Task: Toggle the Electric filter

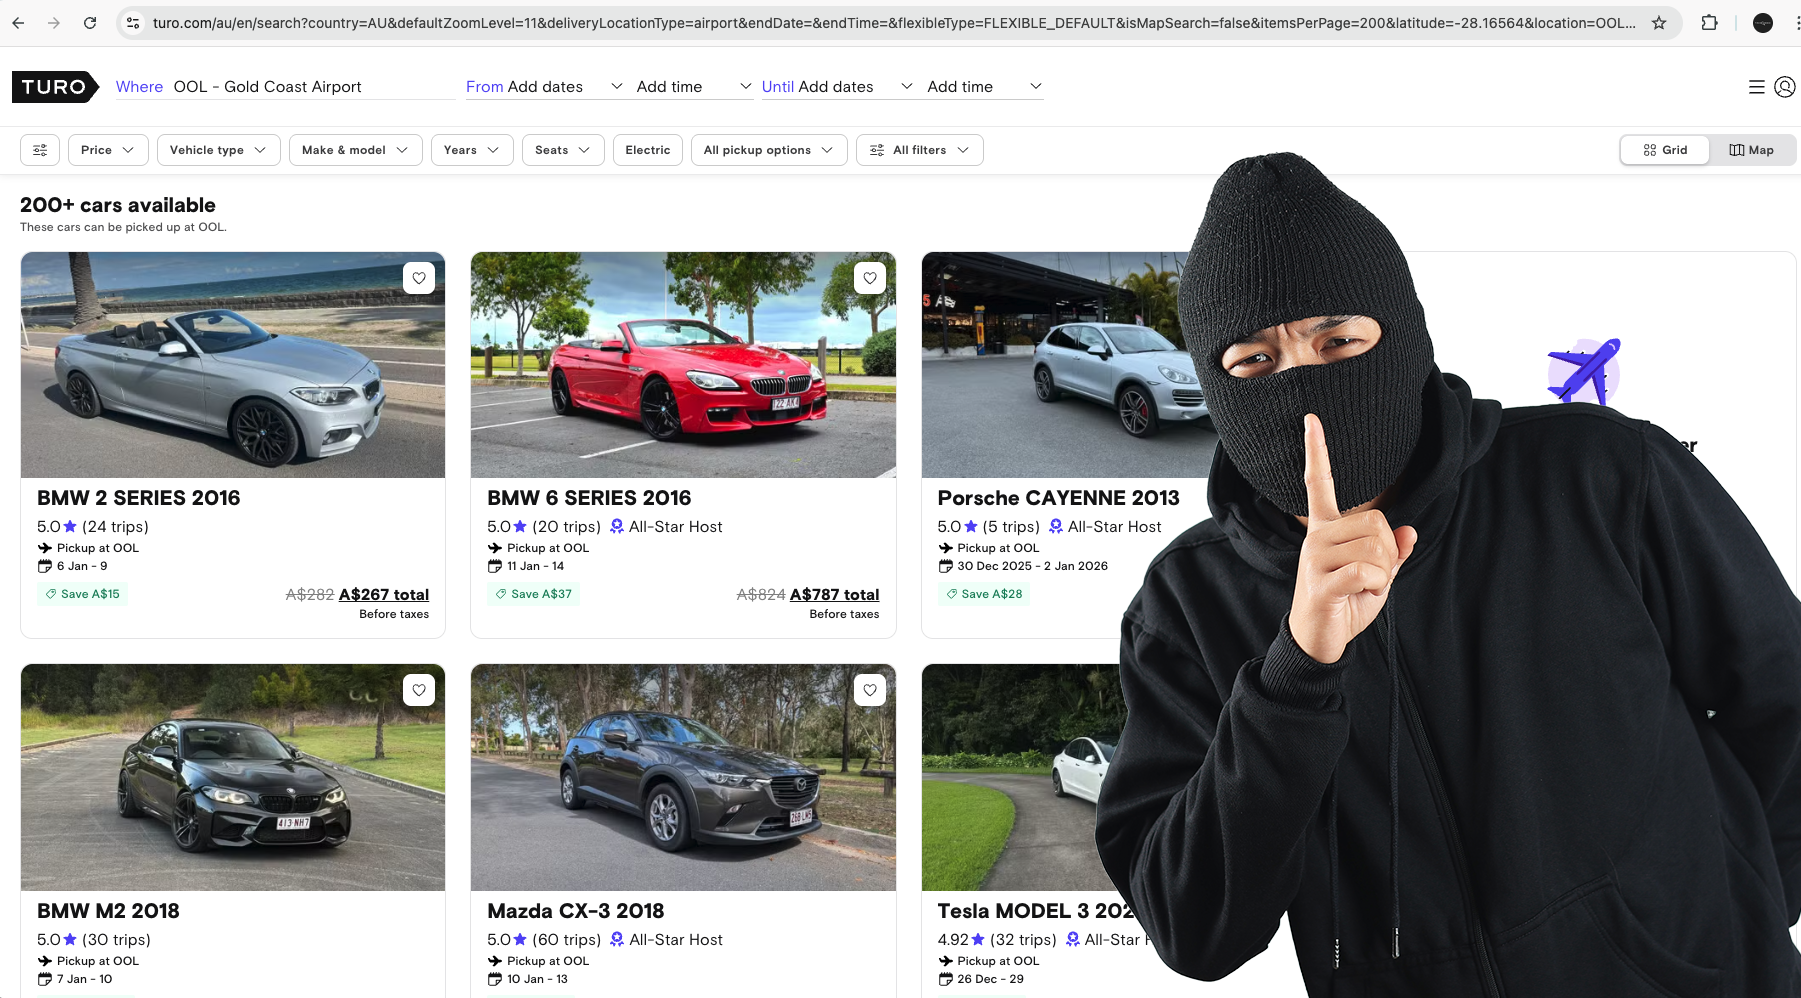Action: 647,149
